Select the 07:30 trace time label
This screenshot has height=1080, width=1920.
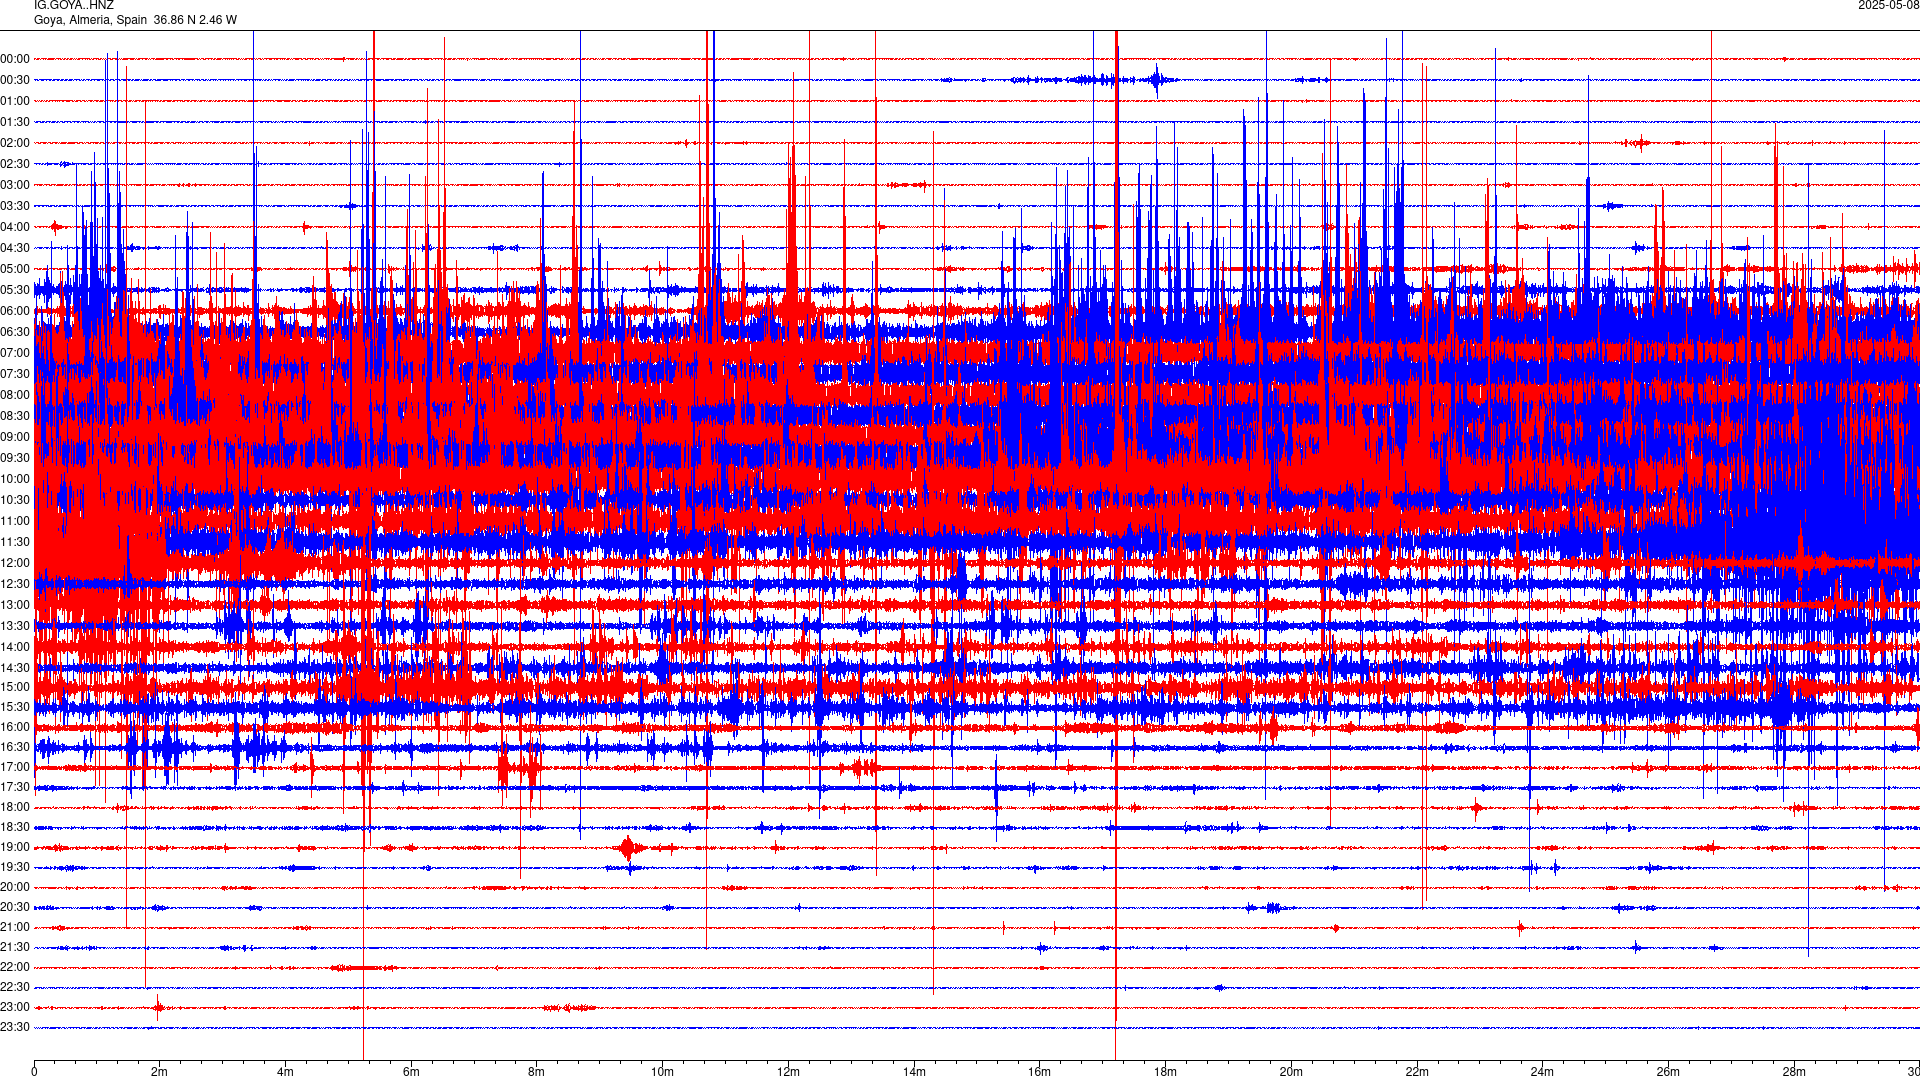[15, 374]
